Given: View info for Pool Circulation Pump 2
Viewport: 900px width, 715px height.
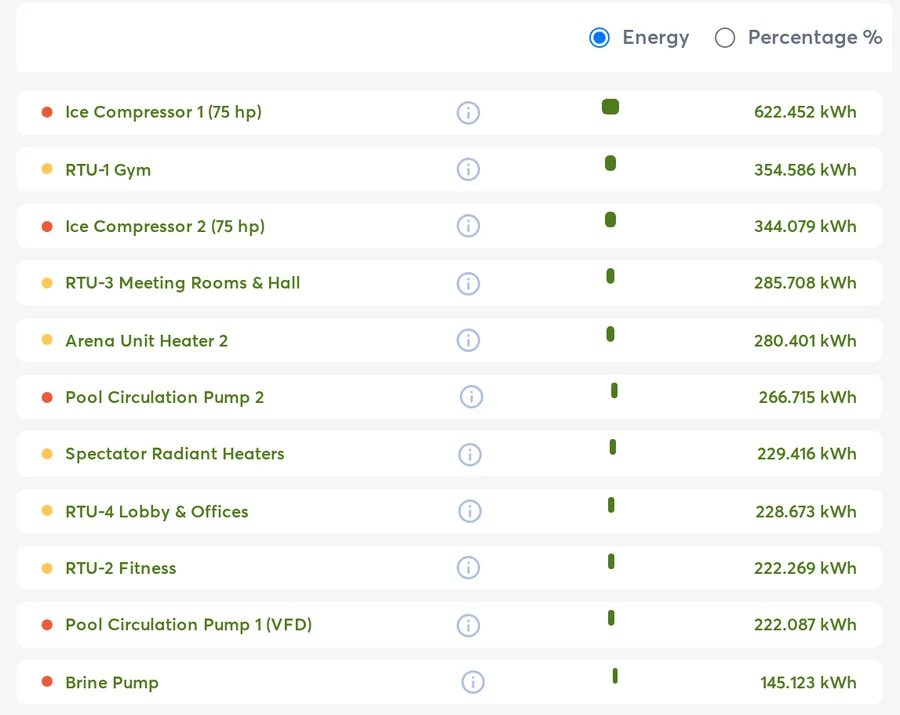Looking at the screenshot, I should [471, 397].
